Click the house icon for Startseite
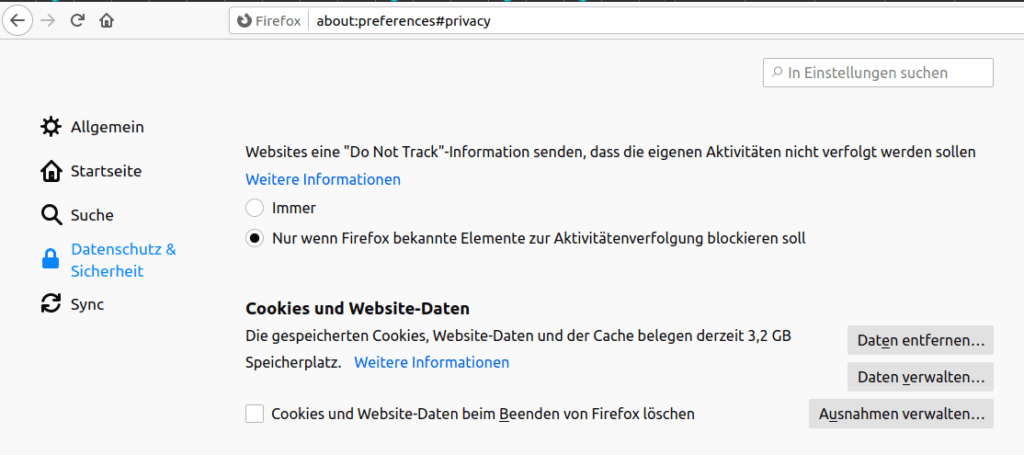 (51, 172)
